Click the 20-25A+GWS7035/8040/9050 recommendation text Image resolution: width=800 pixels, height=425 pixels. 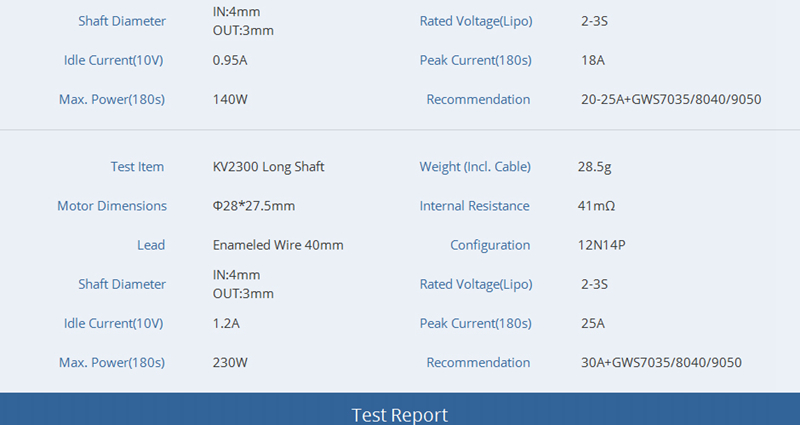coord(671,99)
